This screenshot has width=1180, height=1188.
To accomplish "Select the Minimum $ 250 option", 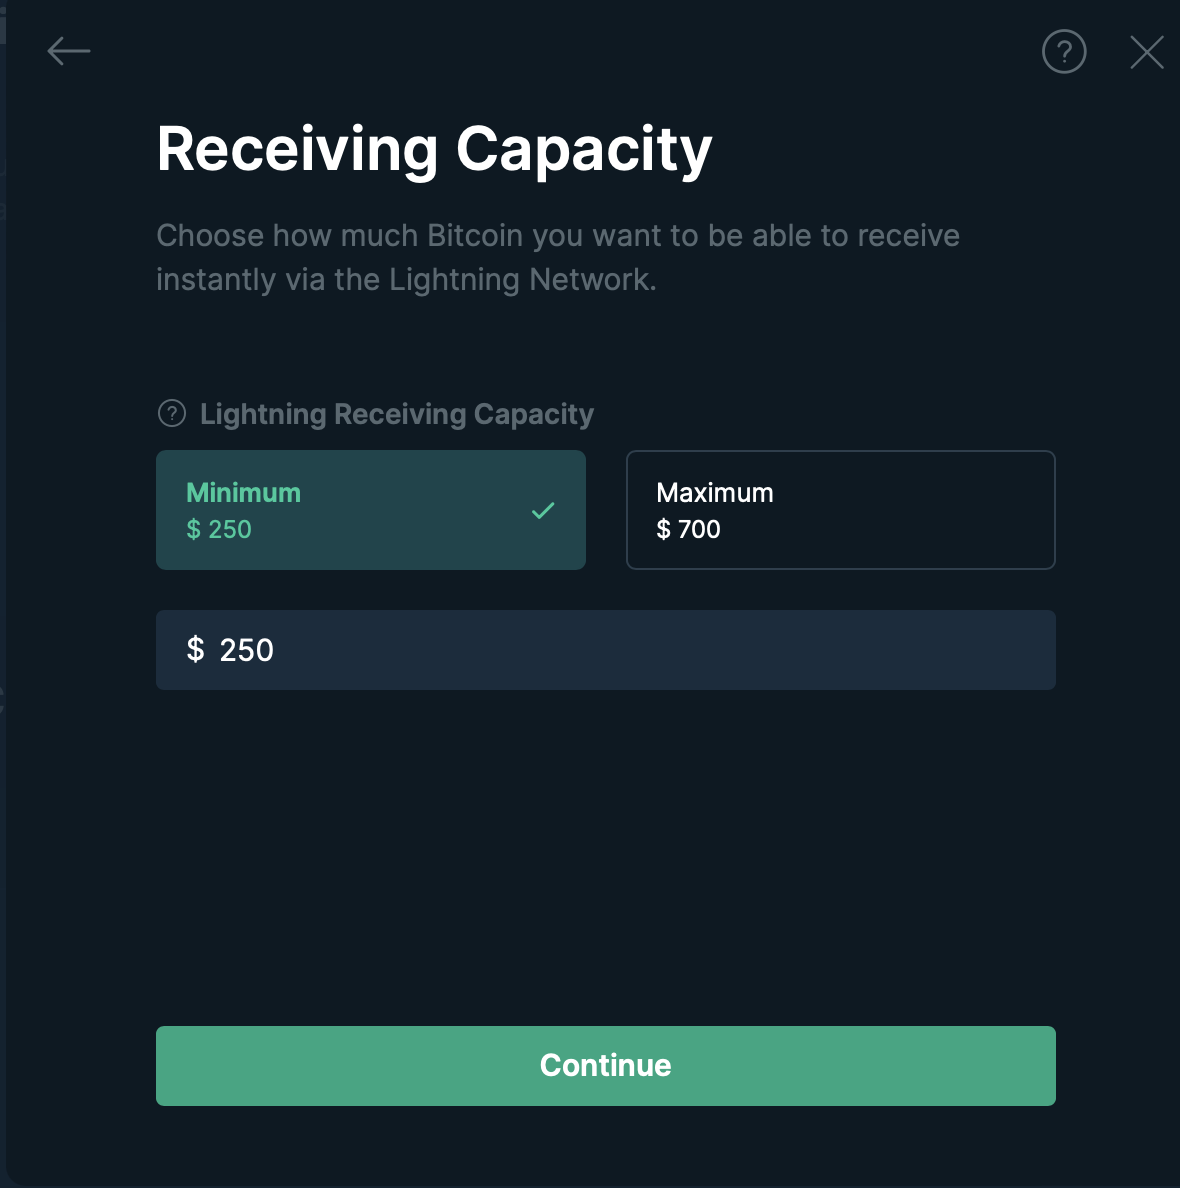I will [x=371, y=510].
